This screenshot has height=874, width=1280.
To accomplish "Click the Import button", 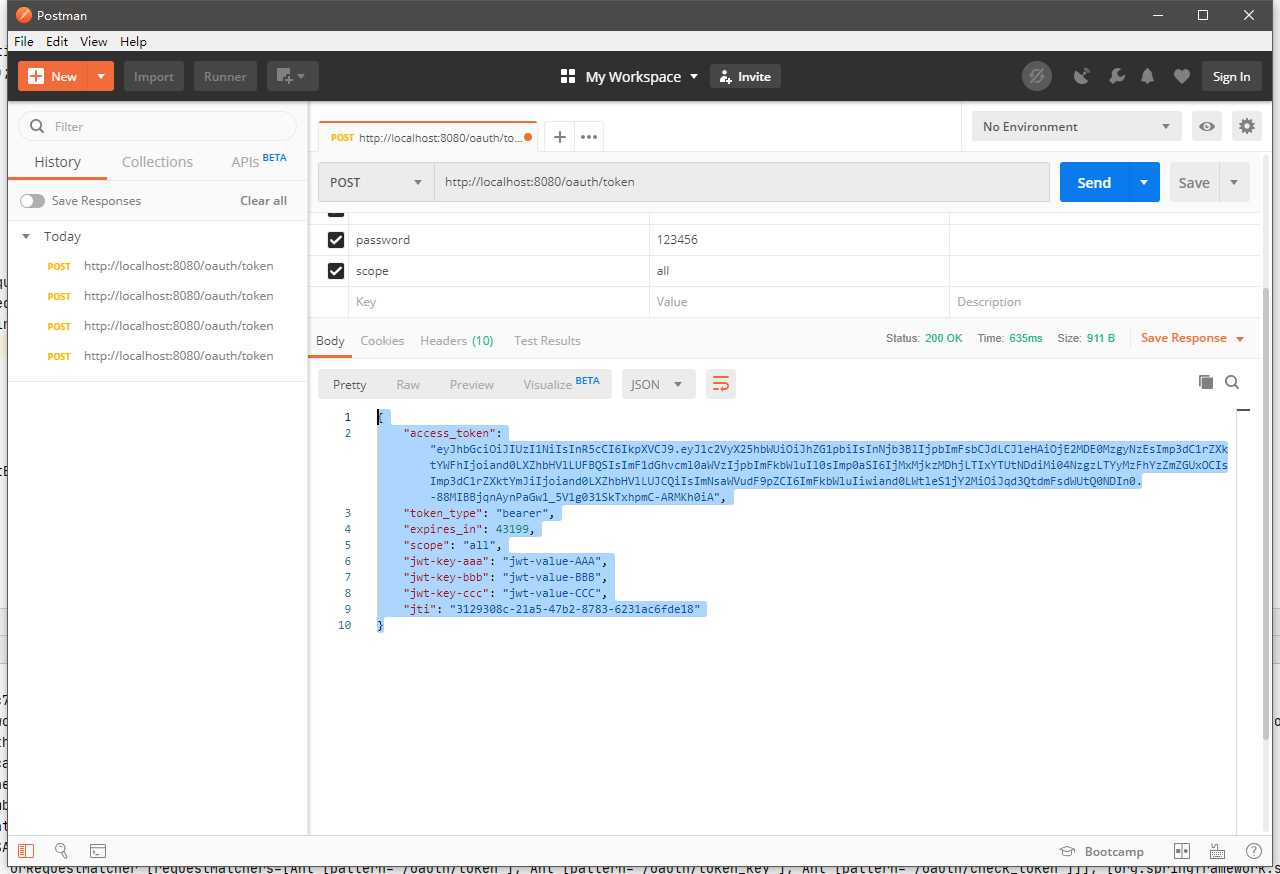I will 154,76.
